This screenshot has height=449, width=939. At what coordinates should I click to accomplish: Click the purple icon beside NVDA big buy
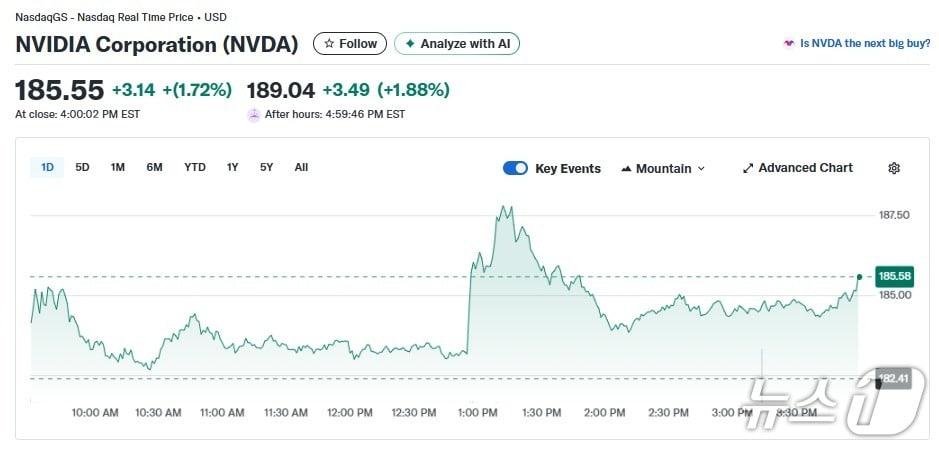point(789,44)
